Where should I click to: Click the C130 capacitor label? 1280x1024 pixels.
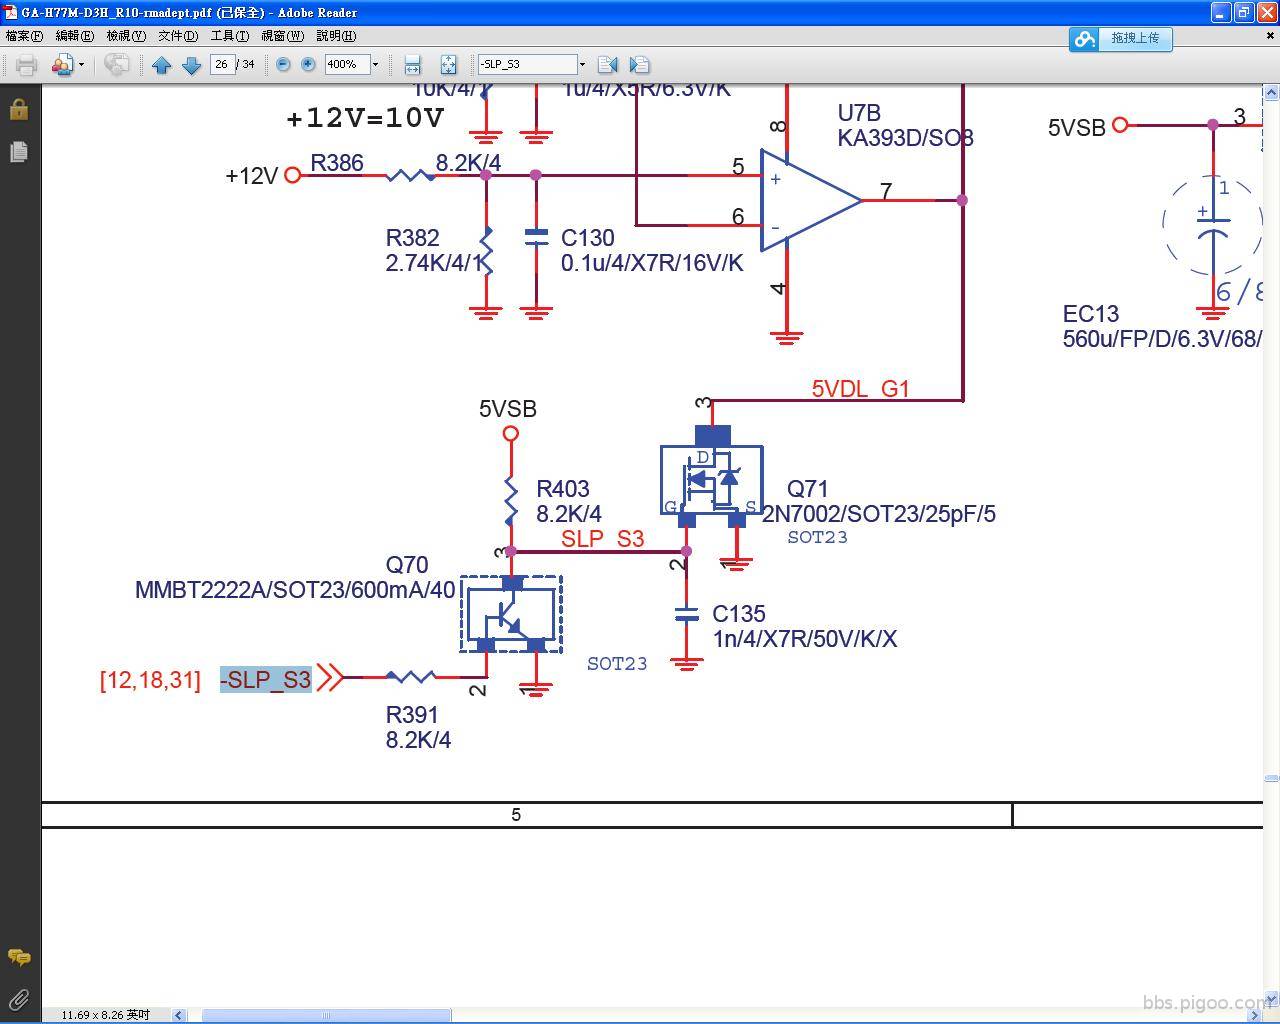(x=588, y=238)
